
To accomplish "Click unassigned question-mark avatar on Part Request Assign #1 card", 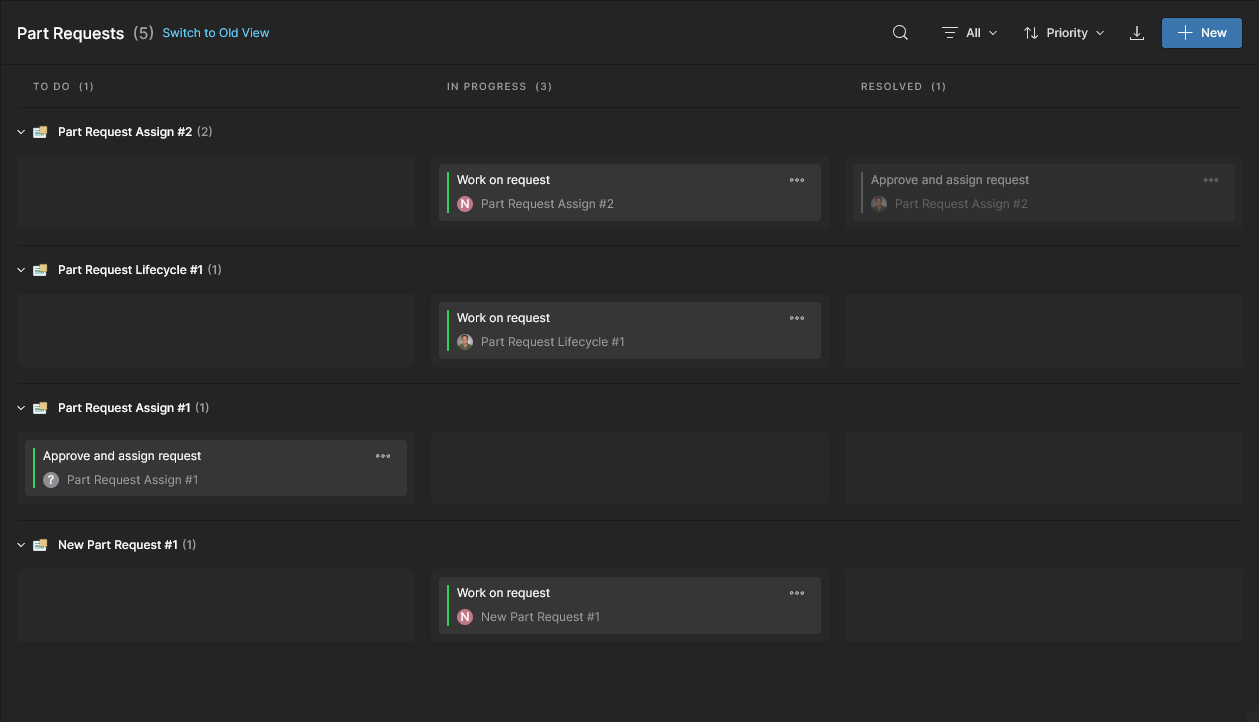I will click(x=51, y=480).
